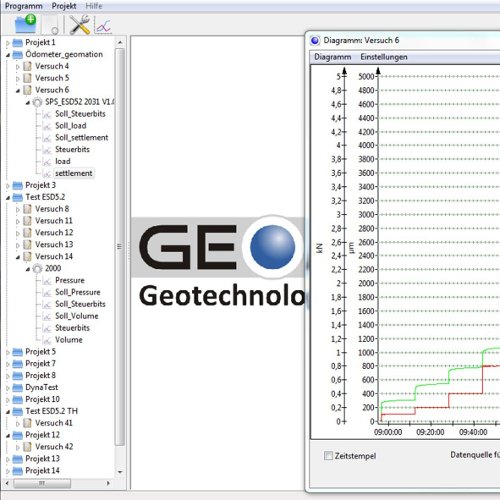
Task: Collapse the Projekt 12 node
Action: (x=8, y=436)
